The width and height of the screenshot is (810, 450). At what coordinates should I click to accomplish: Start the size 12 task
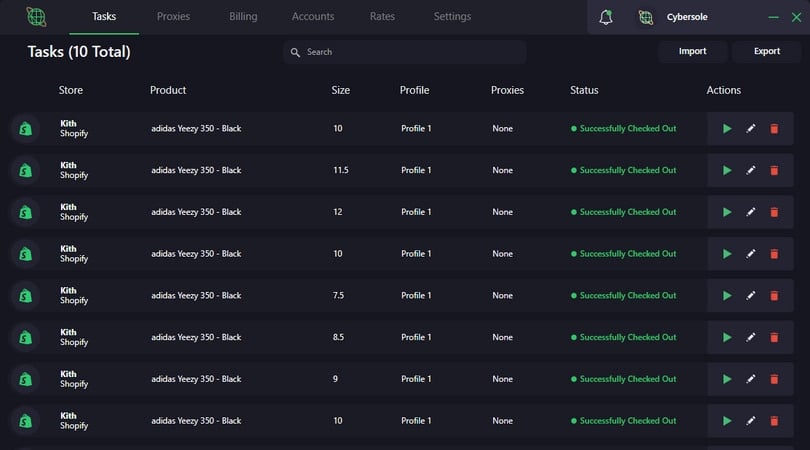click(727, 212)
